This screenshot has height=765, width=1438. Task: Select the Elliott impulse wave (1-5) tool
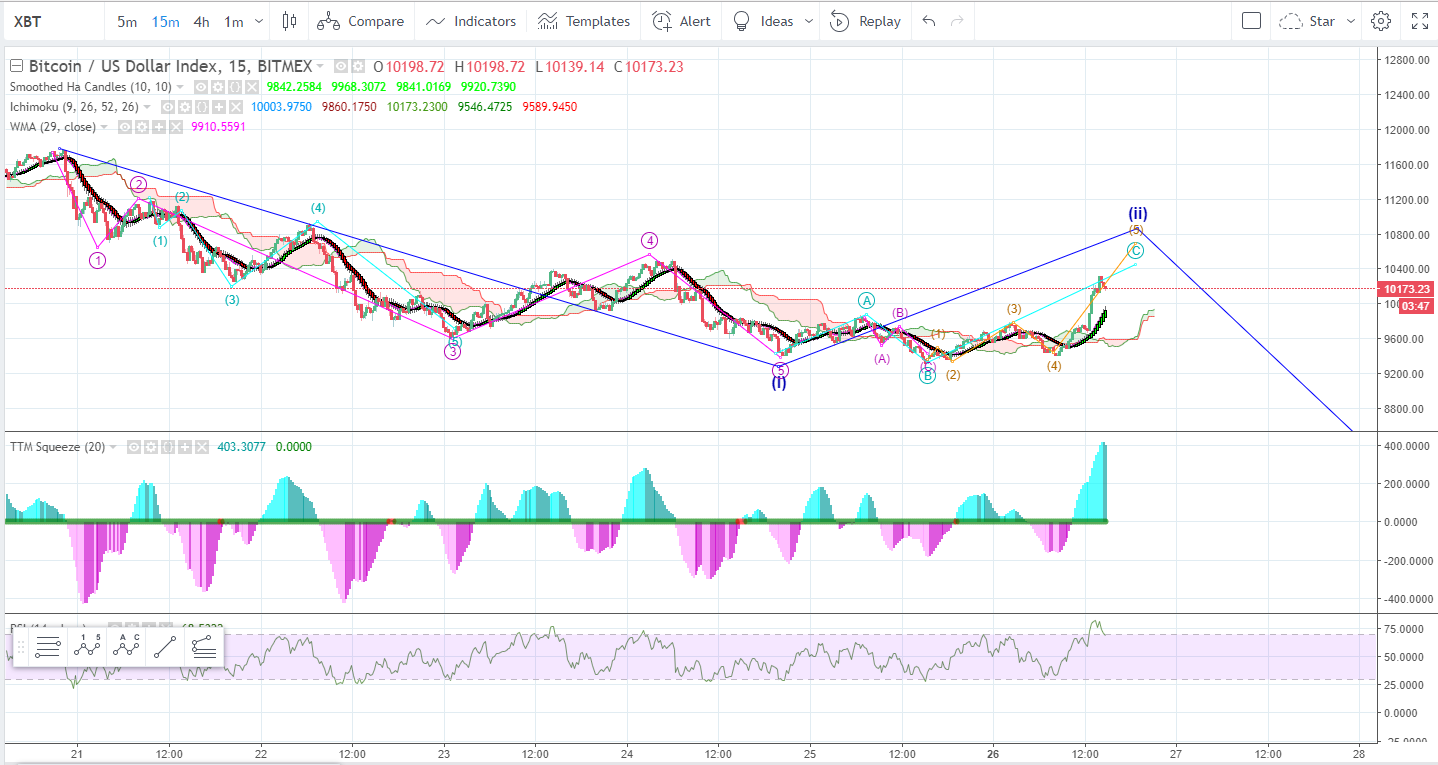point(88,647)
